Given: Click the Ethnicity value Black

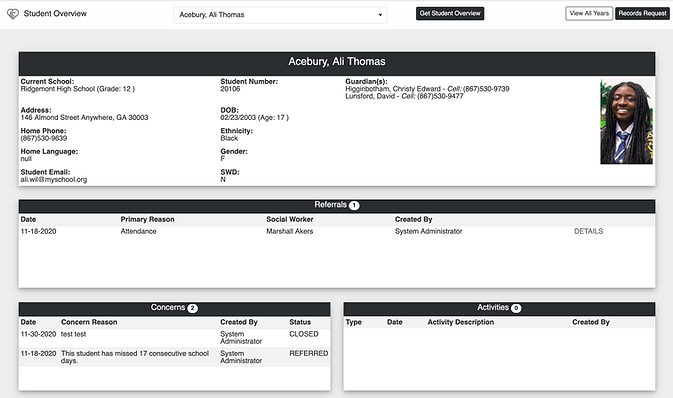Looking at the screenshot, I should (229, 138).
